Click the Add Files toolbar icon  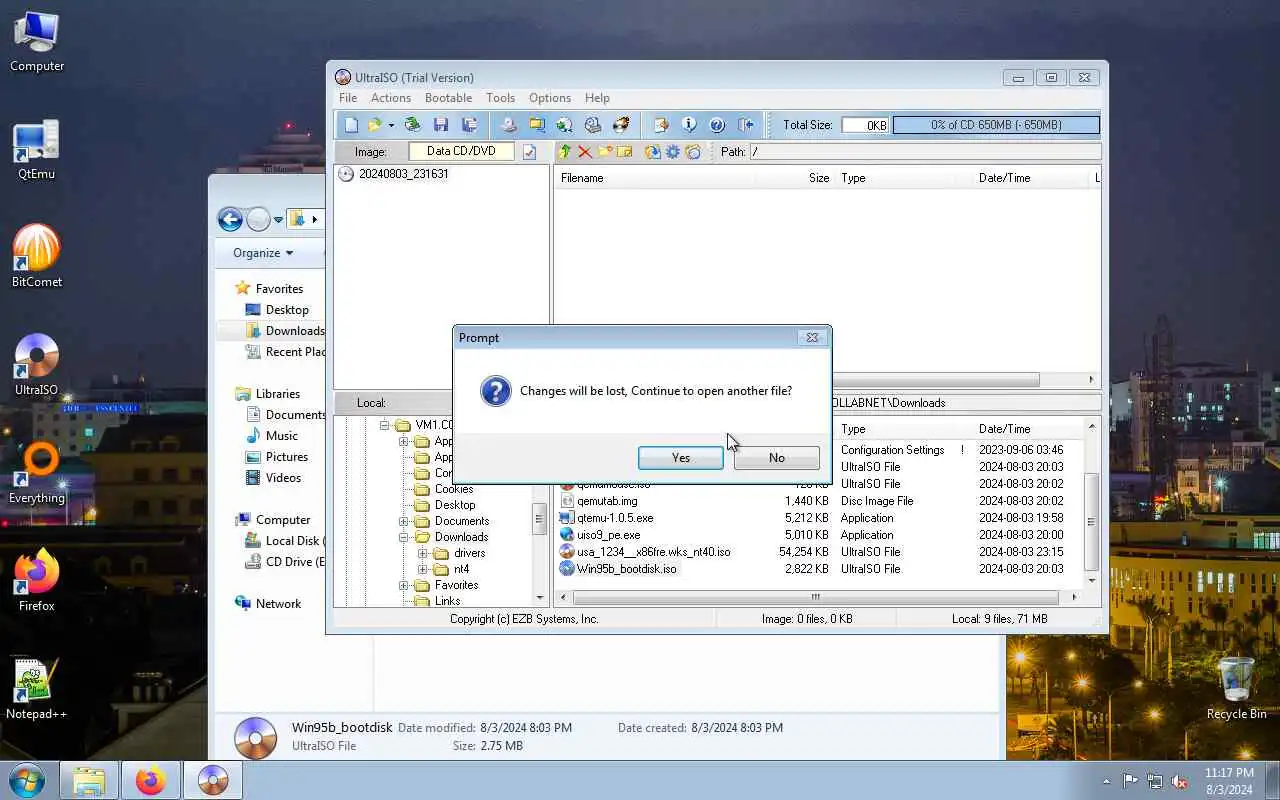[x=661, y=125]
